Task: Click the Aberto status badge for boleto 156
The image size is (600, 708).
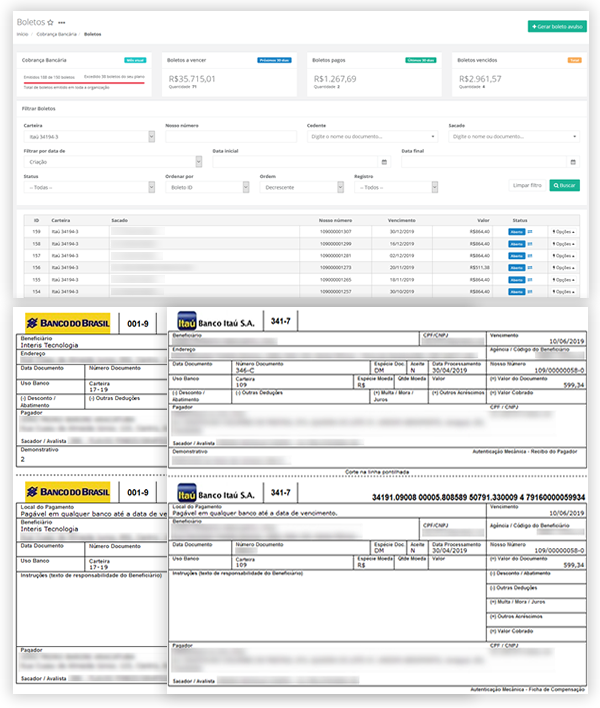Action: coord(516,267)
